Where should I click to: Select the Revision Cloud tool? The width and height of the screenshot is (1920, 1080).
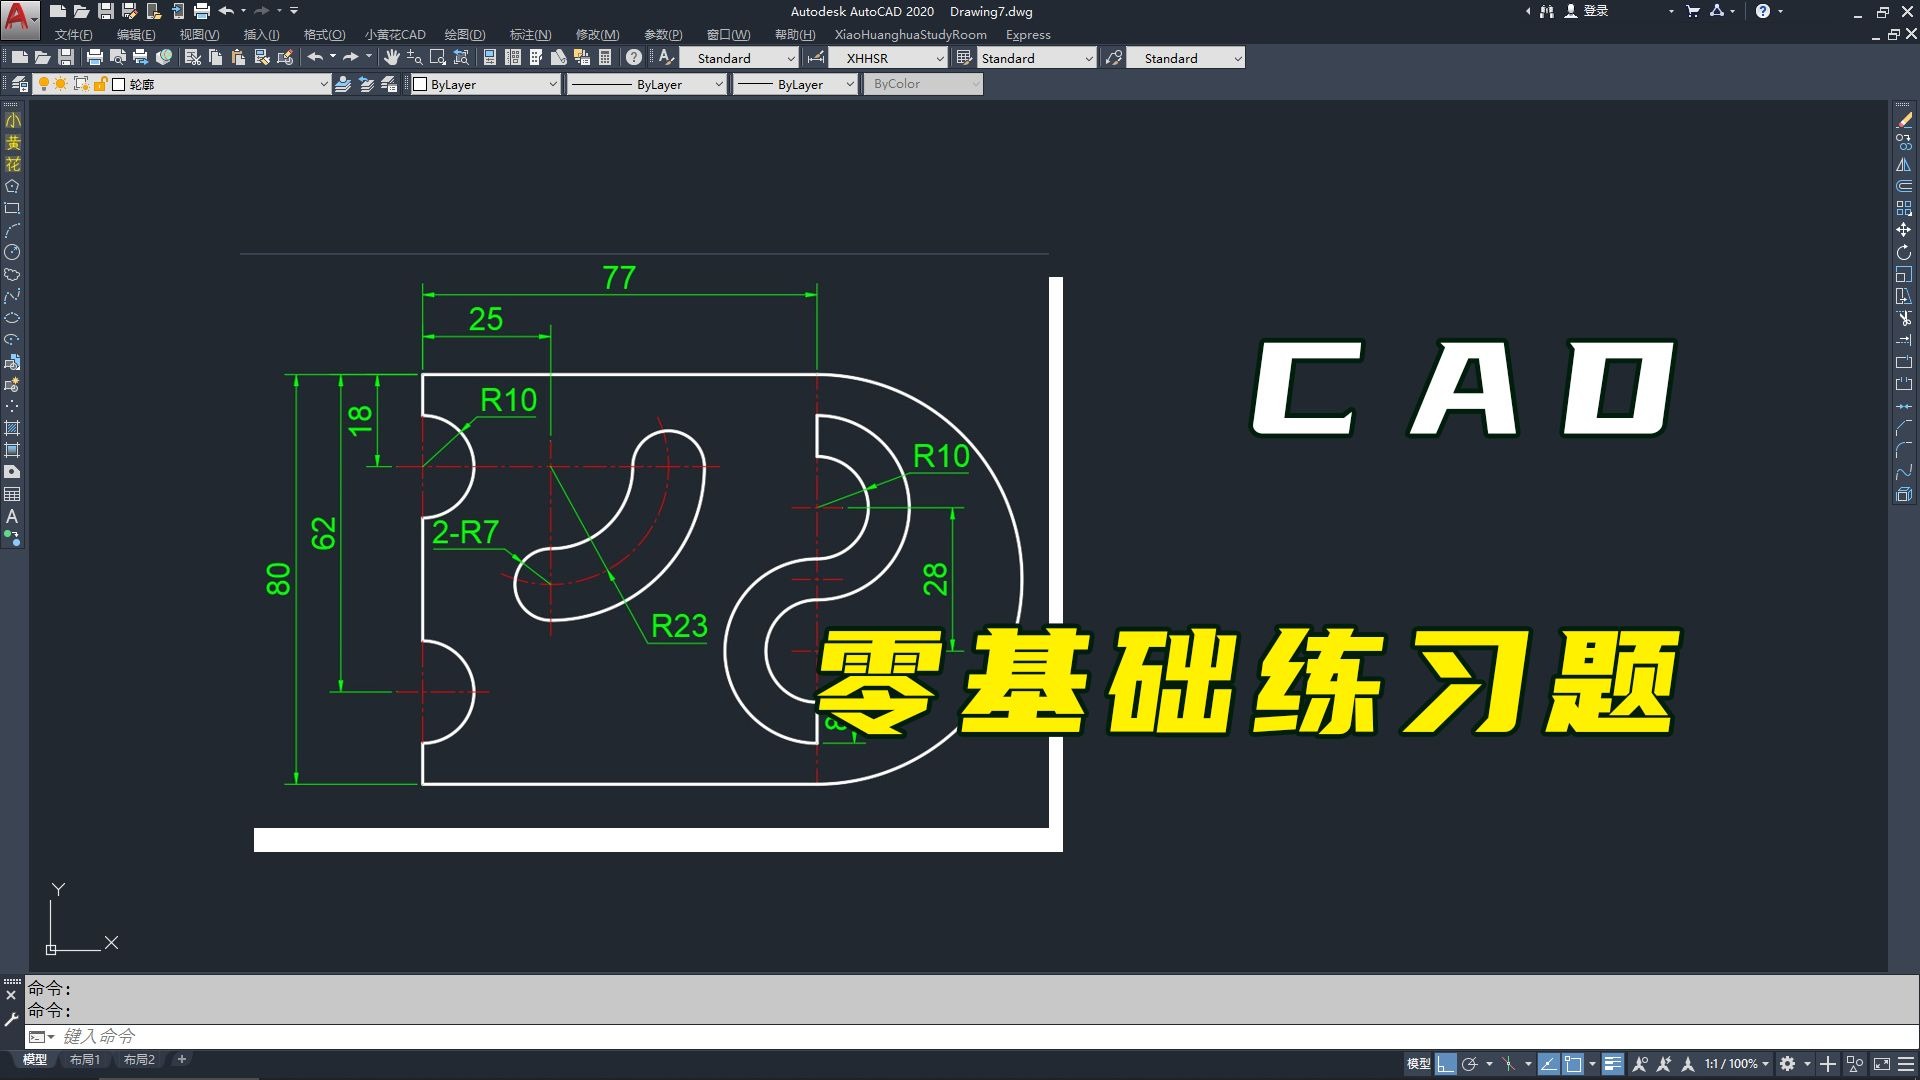tap(13, 272)
